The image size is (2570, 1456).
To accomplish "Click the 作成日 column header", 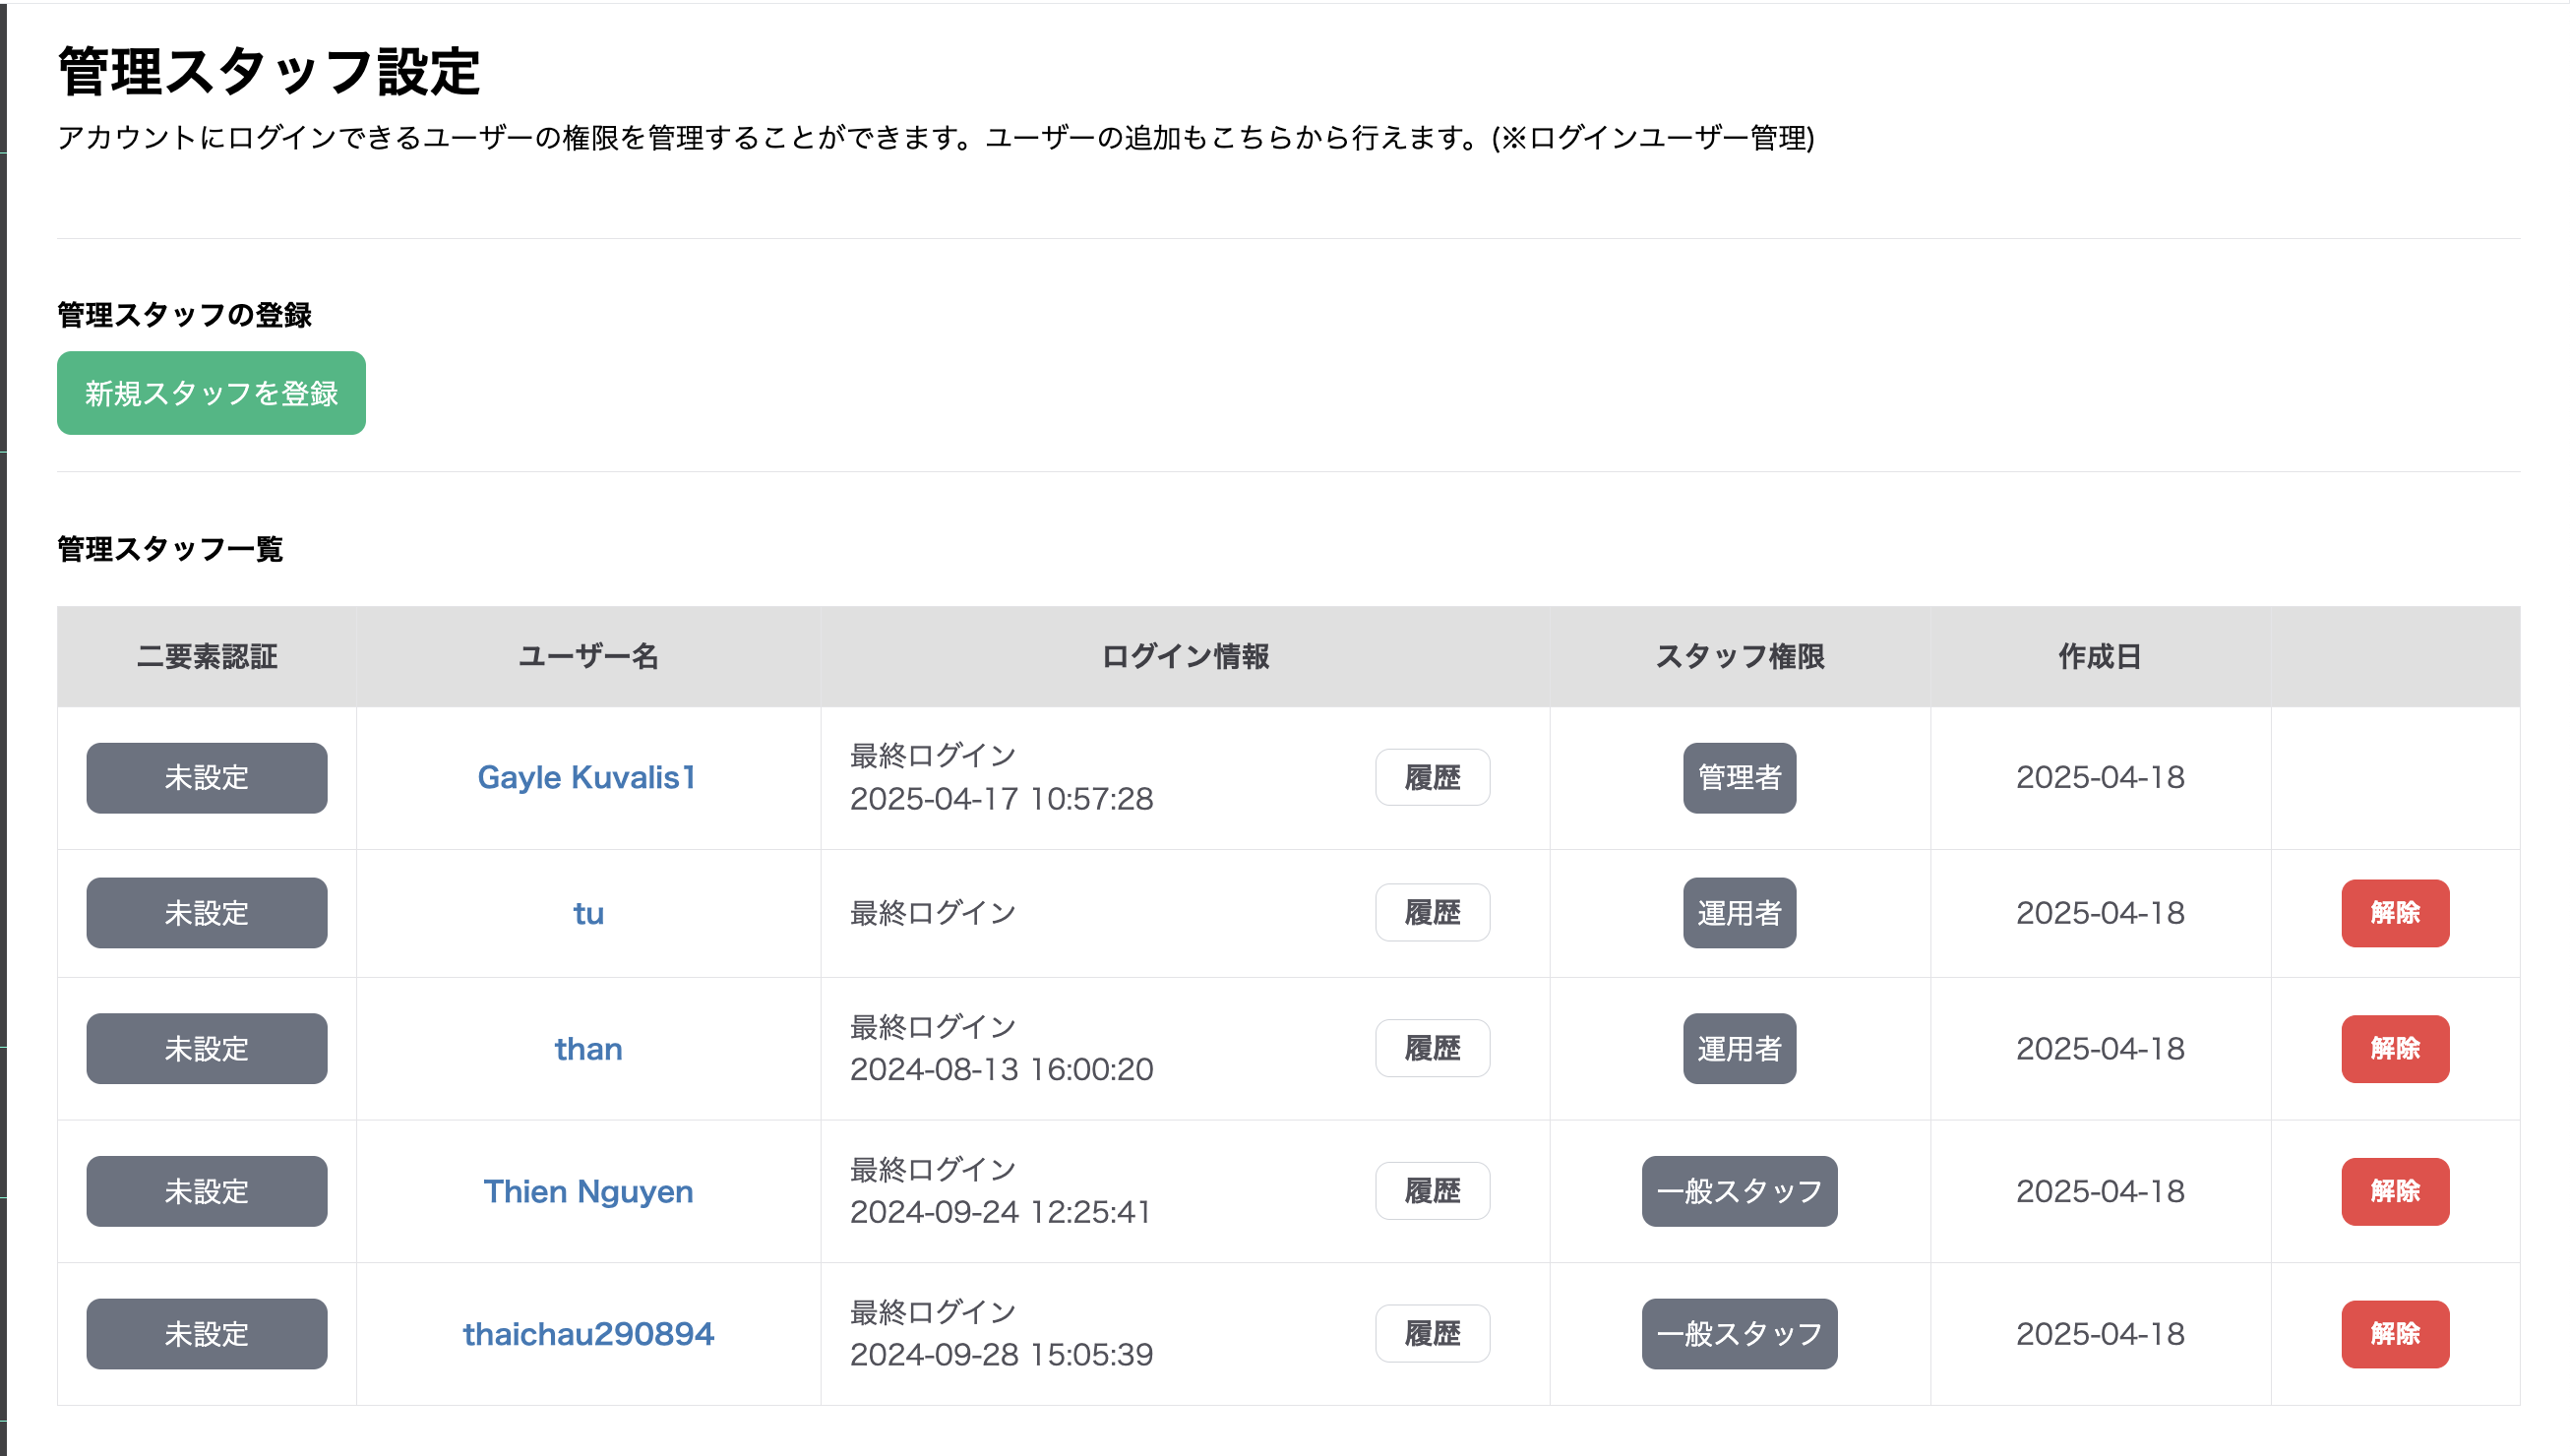I will coord(2100,657).
